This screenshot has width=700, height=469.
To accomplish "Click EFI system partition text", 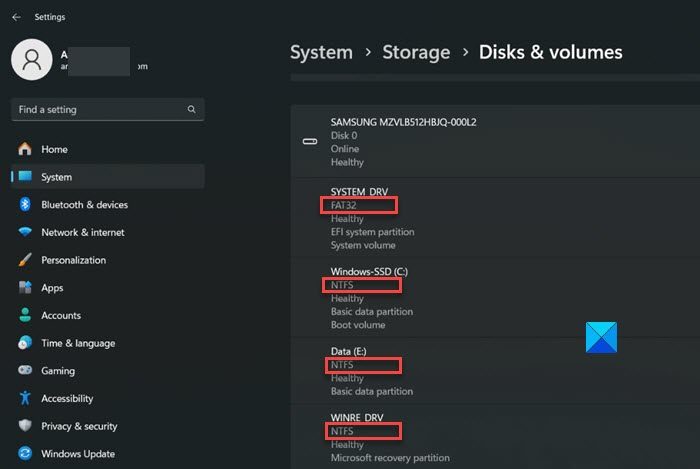I will pos(372,232).
